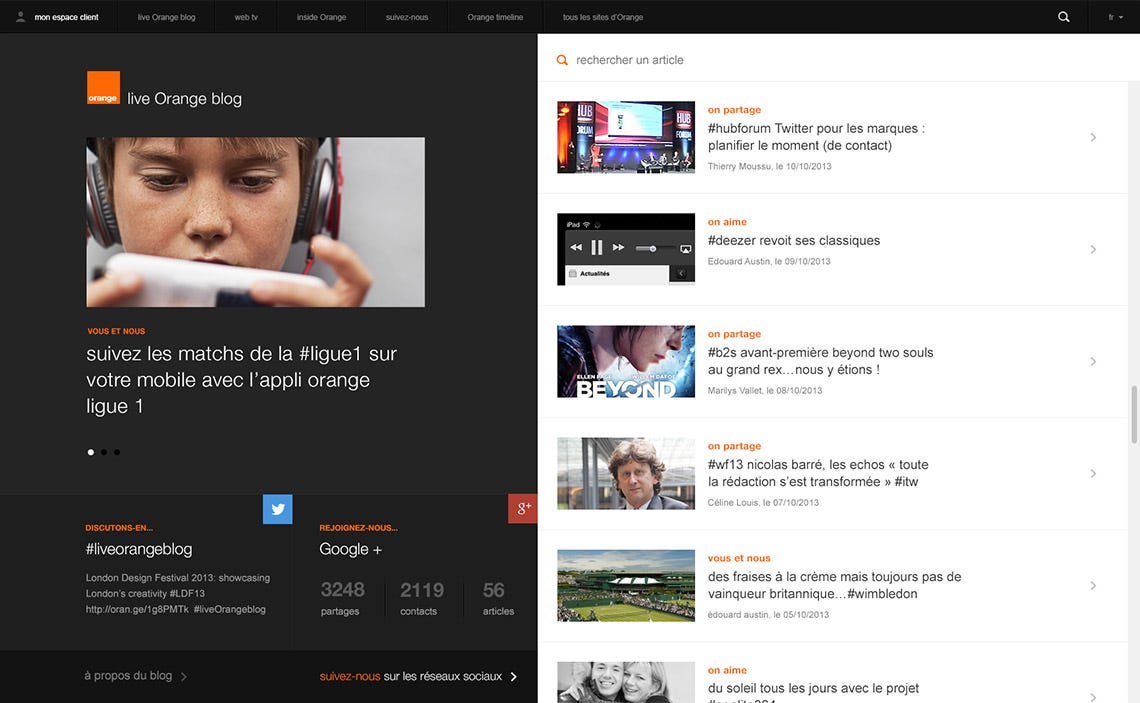This screenshot has height=703, width=1140.
Task: Click the user icon beside mon espace client
Action: pyautogui.click(x=20, y=17)
